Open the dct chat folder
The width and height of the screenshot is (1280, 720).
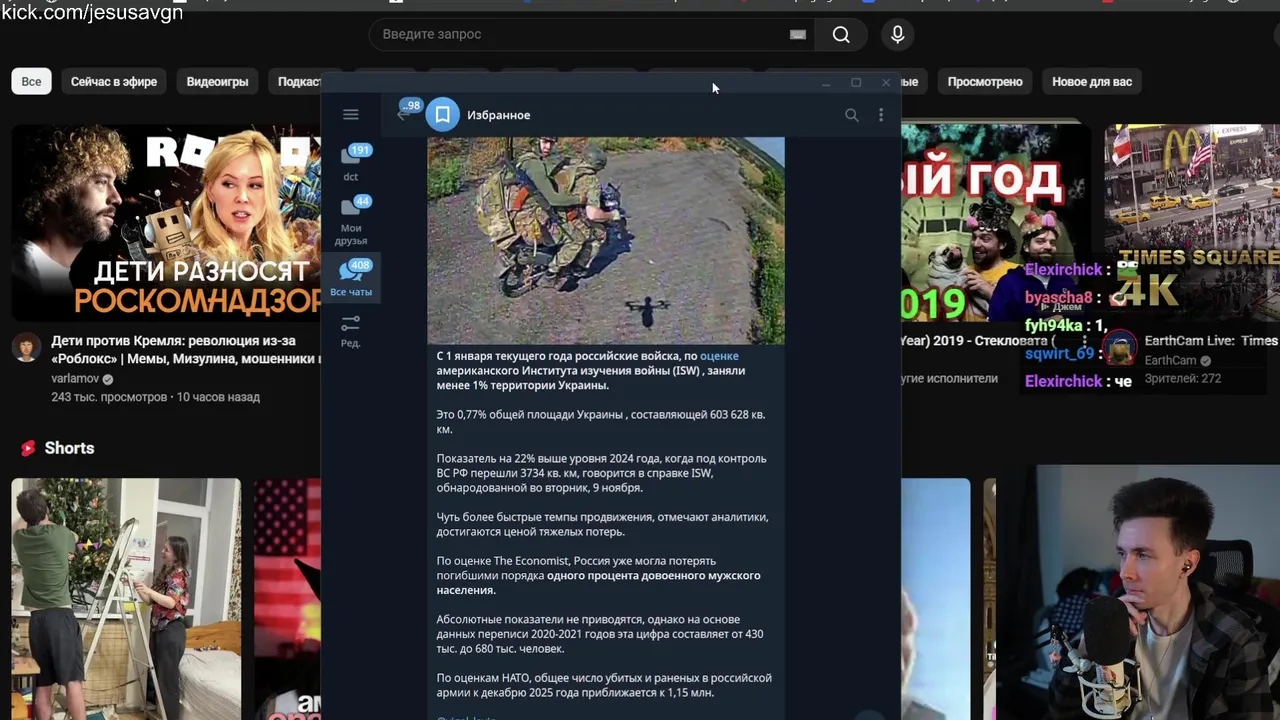point(351,164)
